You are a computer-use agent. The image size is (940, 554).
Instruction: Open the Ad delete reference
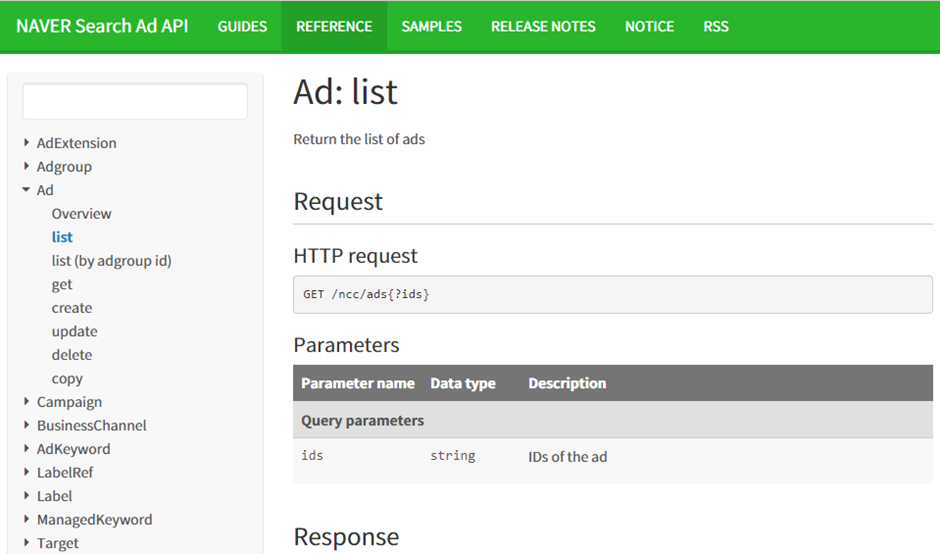tap(71, 355)
